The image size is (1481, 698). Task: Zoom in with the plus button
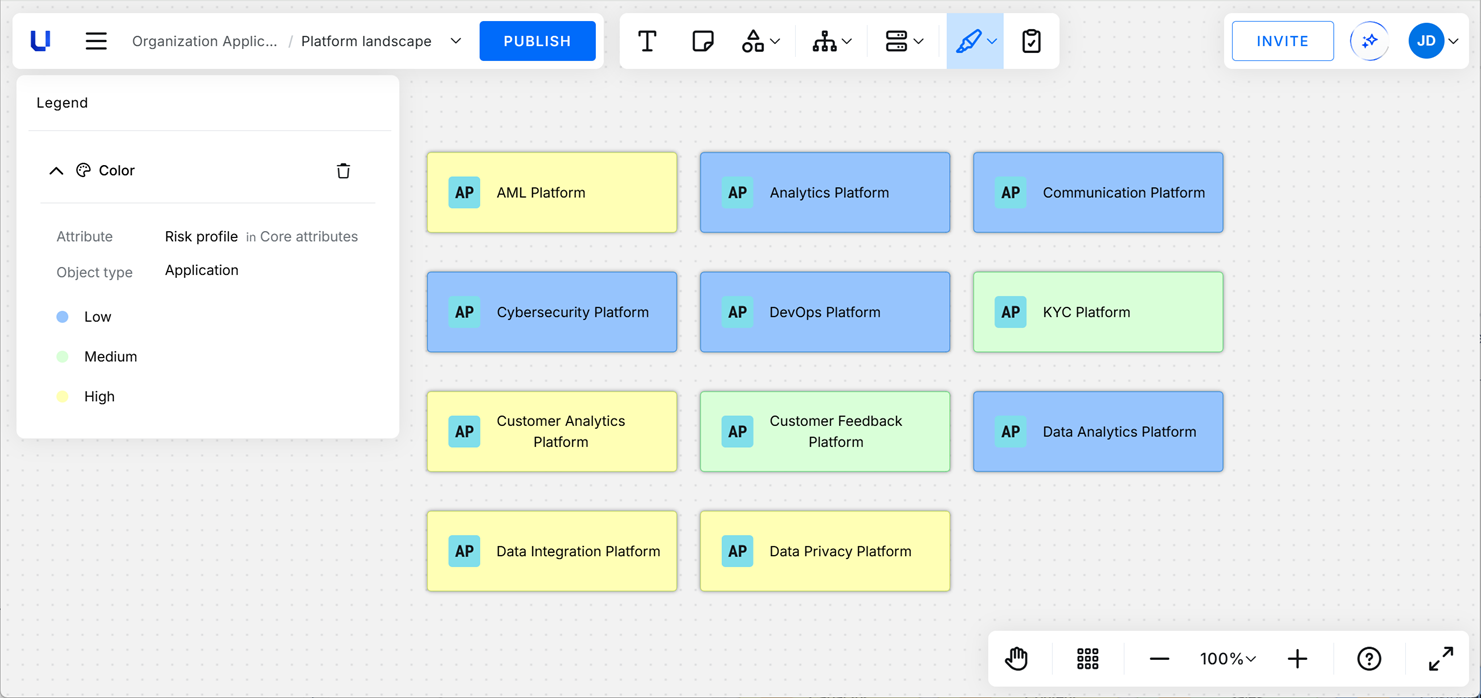coord(1297,659)
